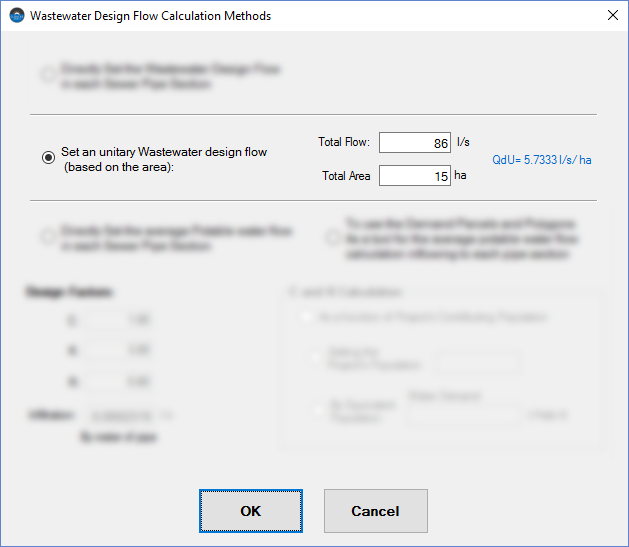This screenshot has height=547, width=629.
Task: Click the Total Flow input field
Action: 415,143
